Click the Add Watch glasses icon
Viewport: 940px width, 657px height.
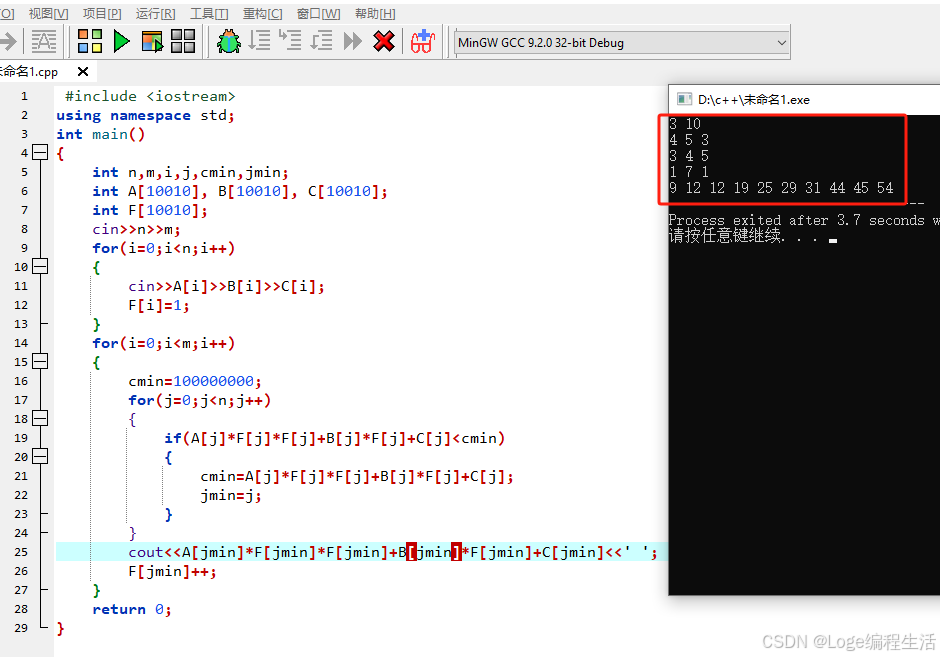pyautogui.click(x=423, y=41)
